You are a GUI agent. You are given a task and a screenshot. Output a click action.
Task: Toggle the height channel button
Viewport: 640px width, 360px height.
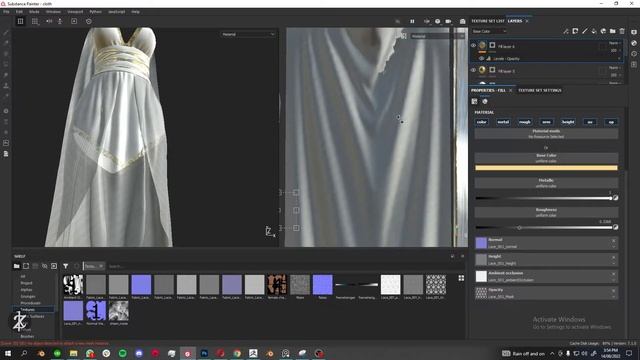click(x=568, y=122)
